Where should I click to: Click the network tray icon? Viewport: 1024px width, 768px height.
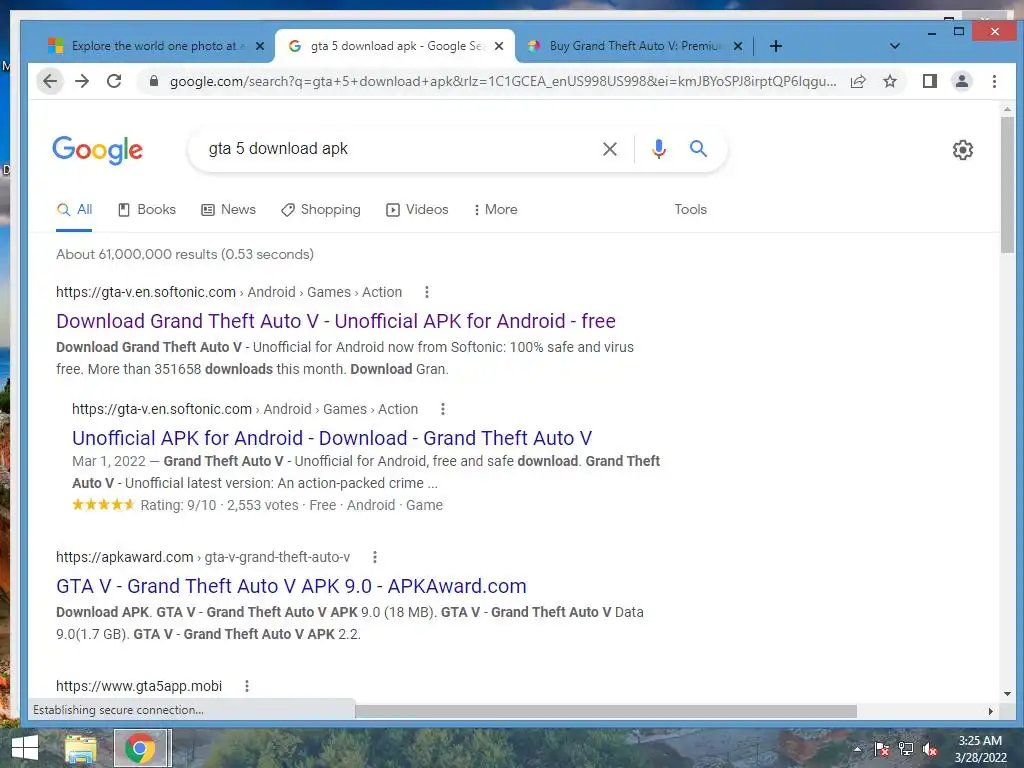[906, 749]
